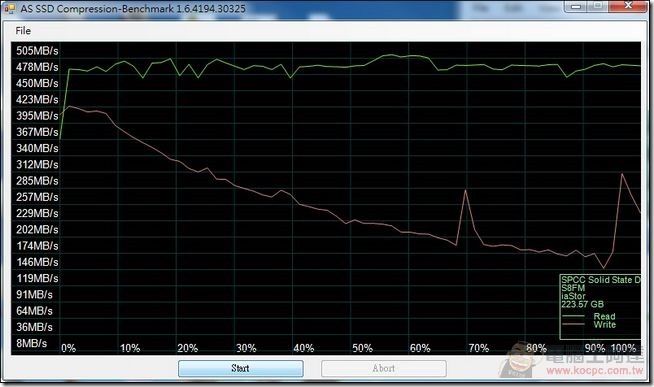Click the 60% x-axis label

420,348
